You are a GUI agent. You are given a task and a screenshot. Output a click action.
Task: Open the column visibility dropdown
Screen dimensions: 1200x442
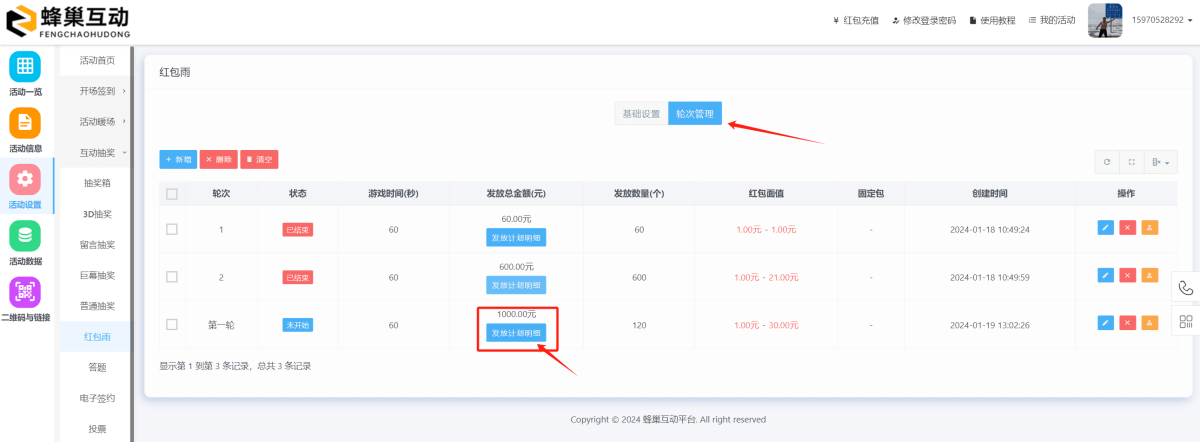(x=1160, y=161)
